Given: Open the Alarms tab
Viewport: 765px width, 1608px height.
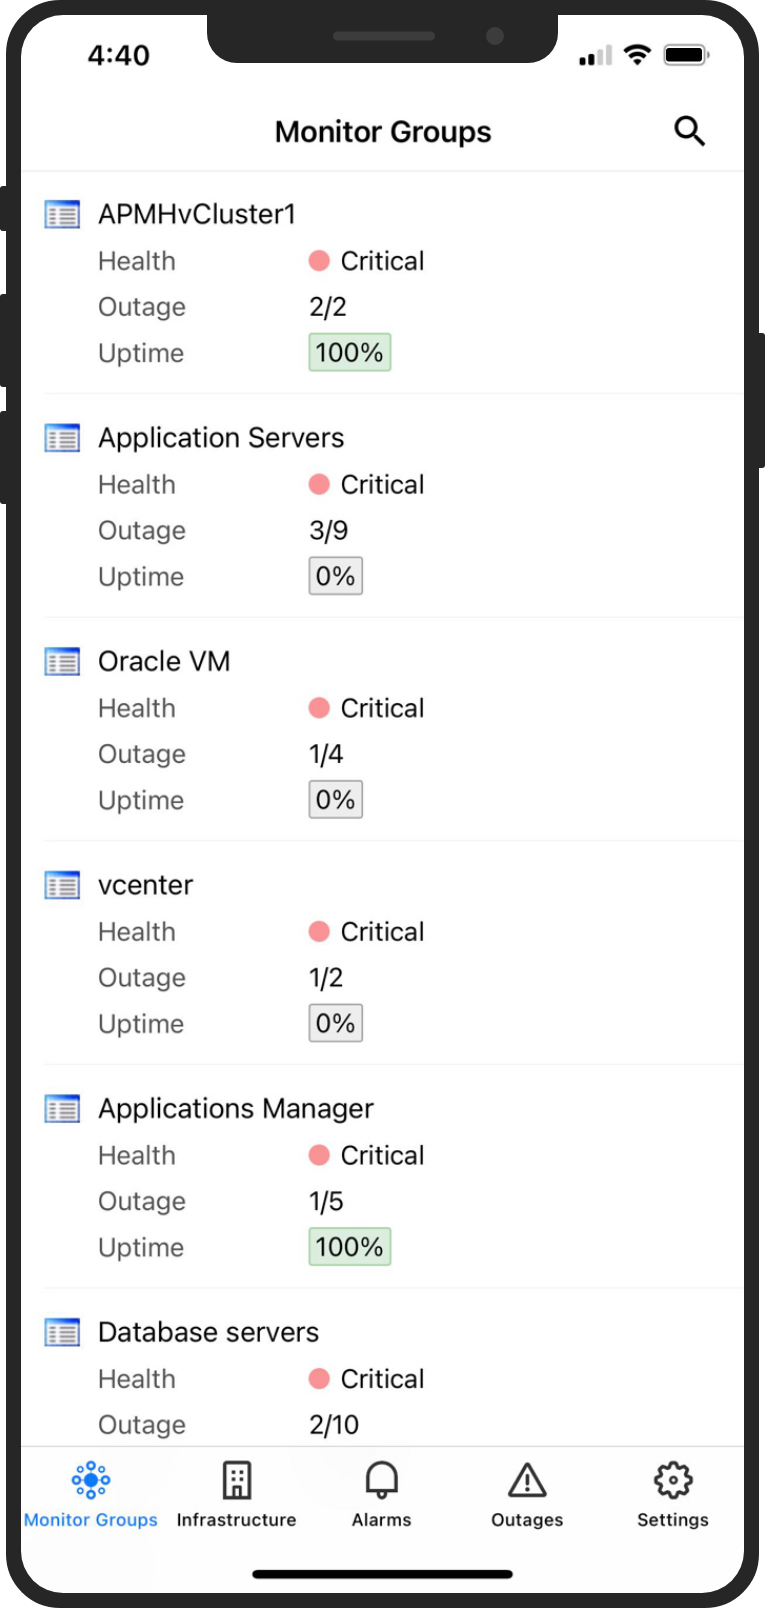Looking at the screenshot, I should pos(381,1494).
